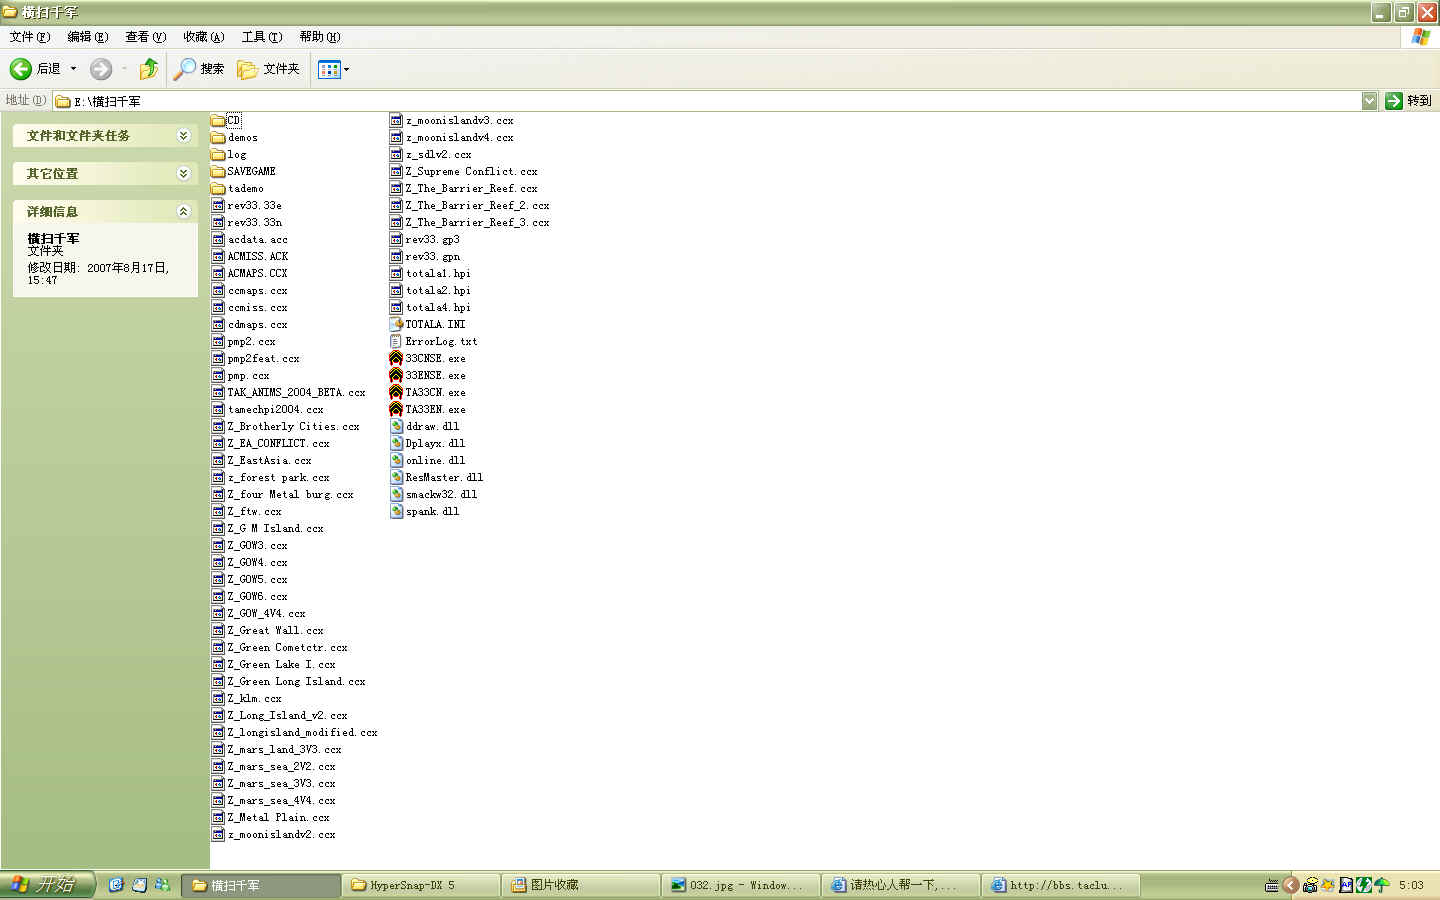Click the green Back arrow button
The height and width of the screenshot is (900, 1440).
click(x=21, y=69)
